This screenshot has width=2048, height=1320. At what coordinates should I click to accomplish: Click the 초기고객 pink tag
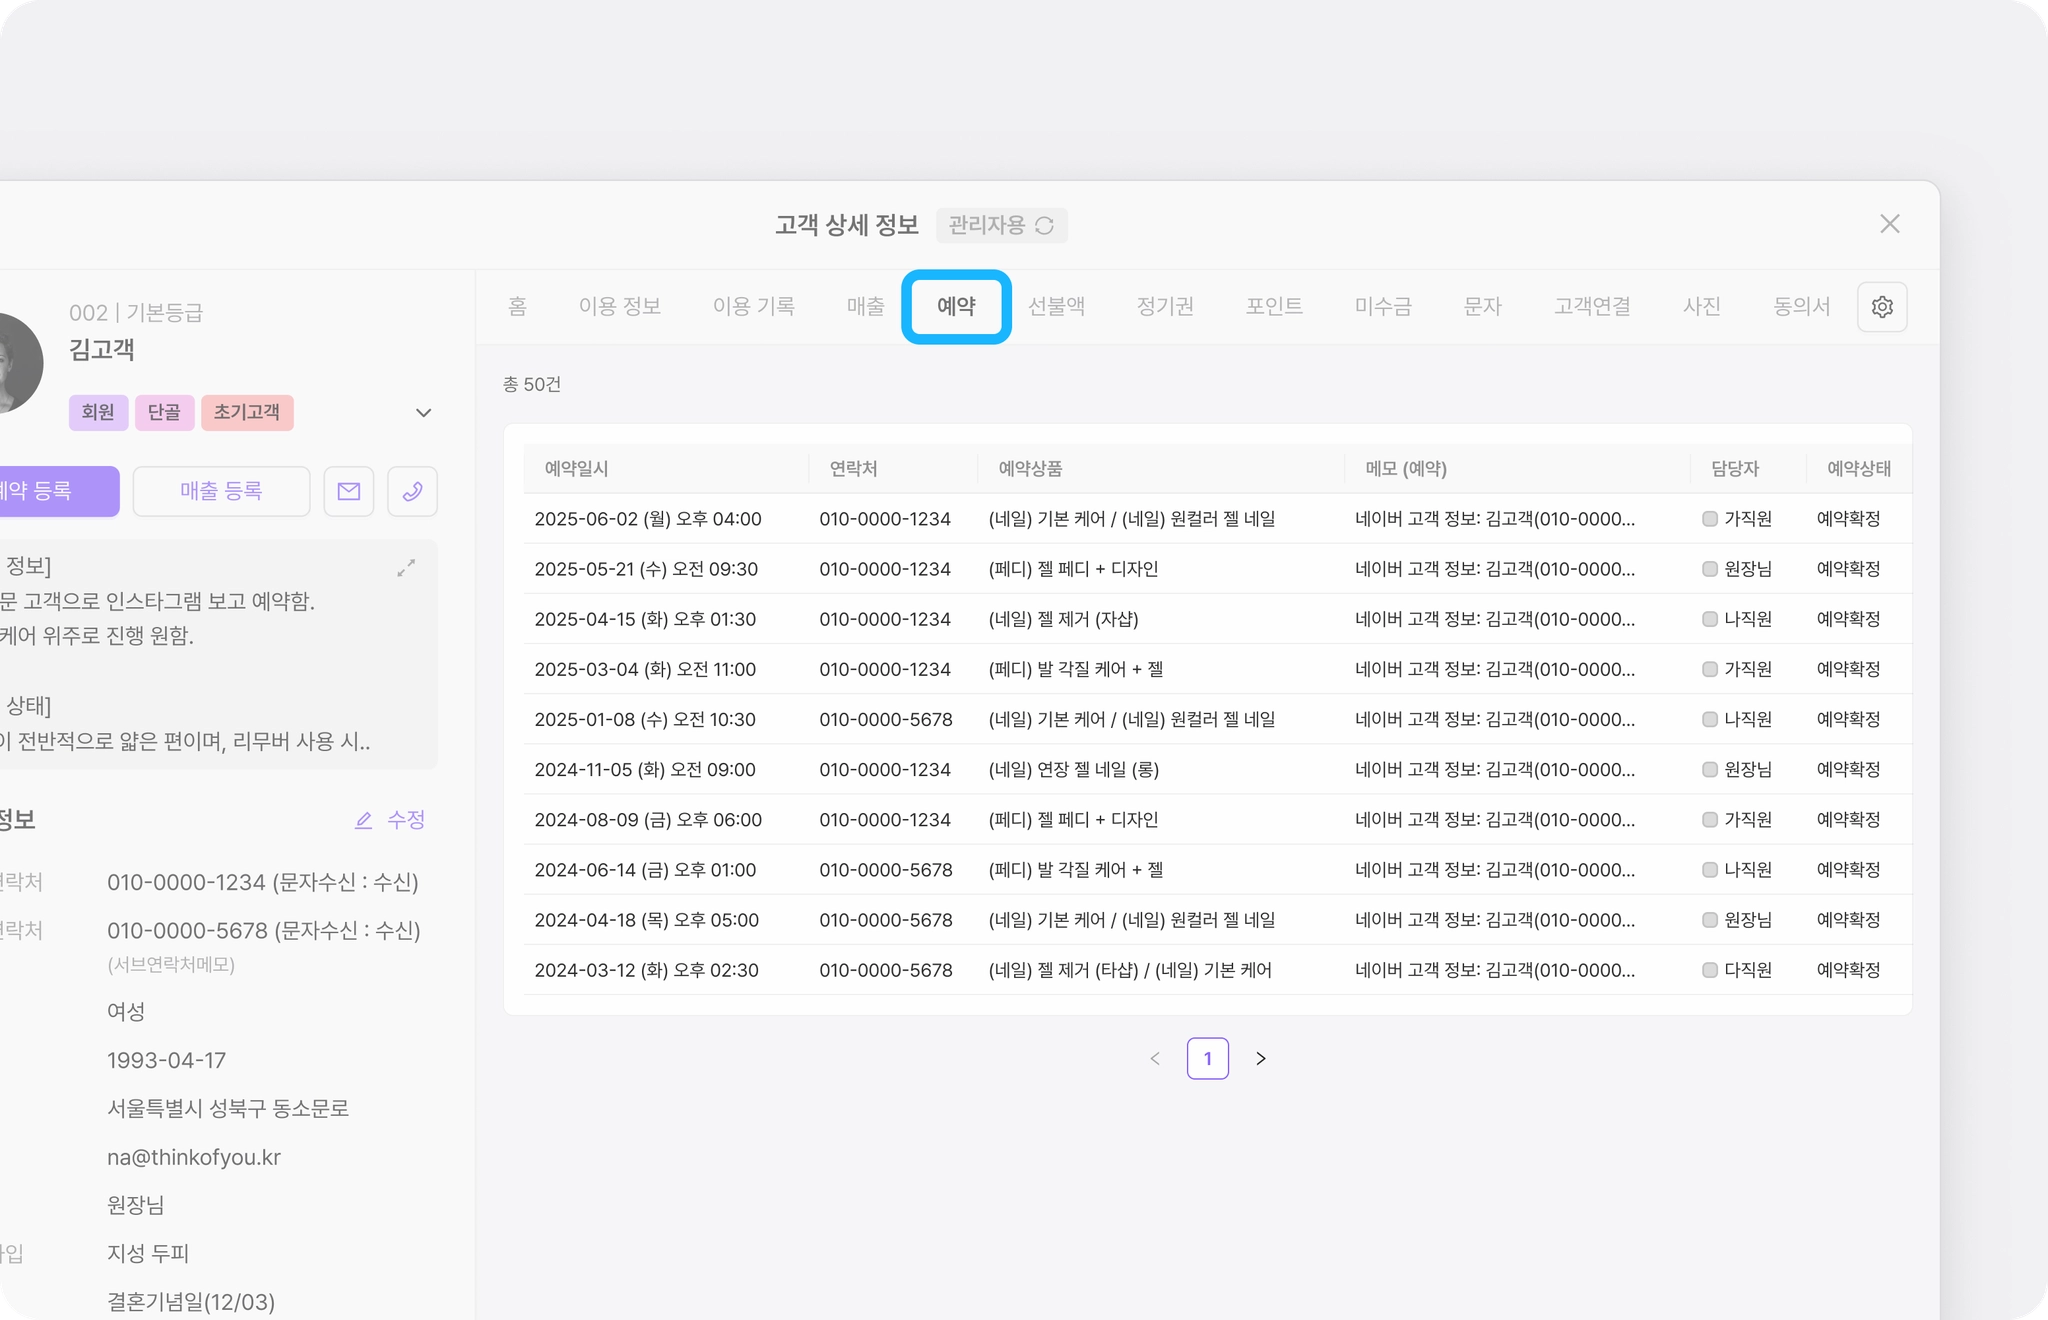(x=247, y=412)
